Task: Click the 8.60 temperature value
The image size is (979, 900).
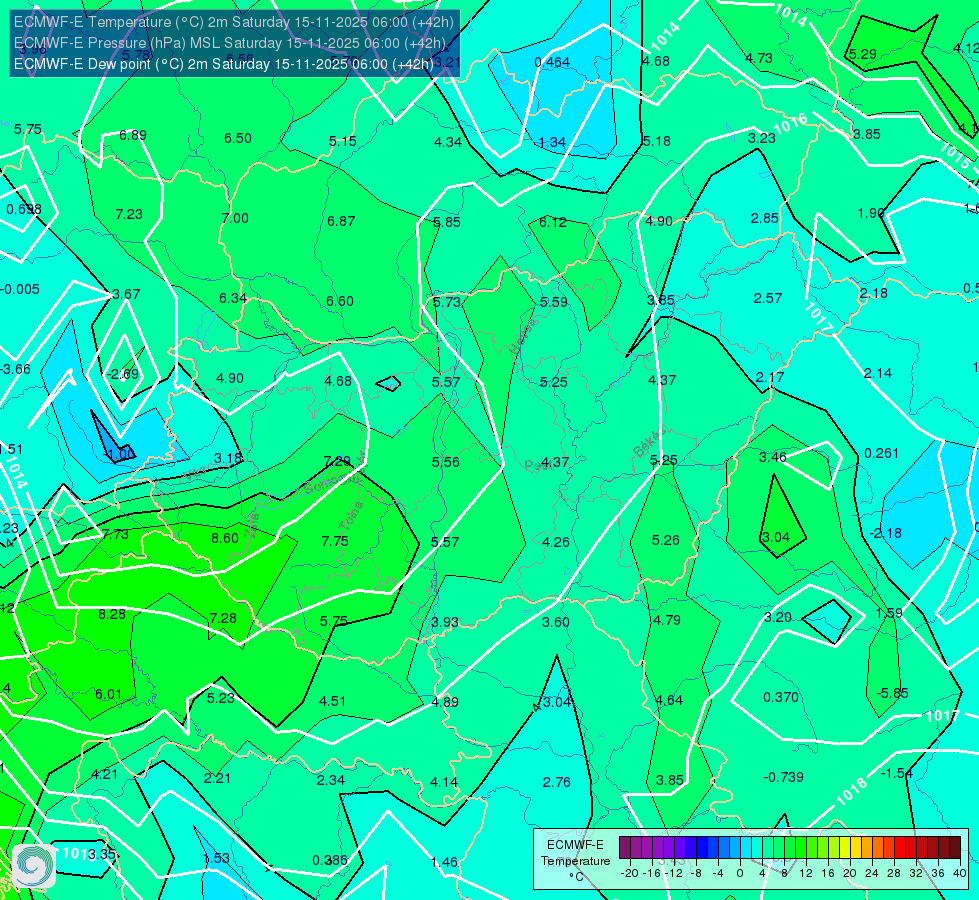Action: click(225, 538)
